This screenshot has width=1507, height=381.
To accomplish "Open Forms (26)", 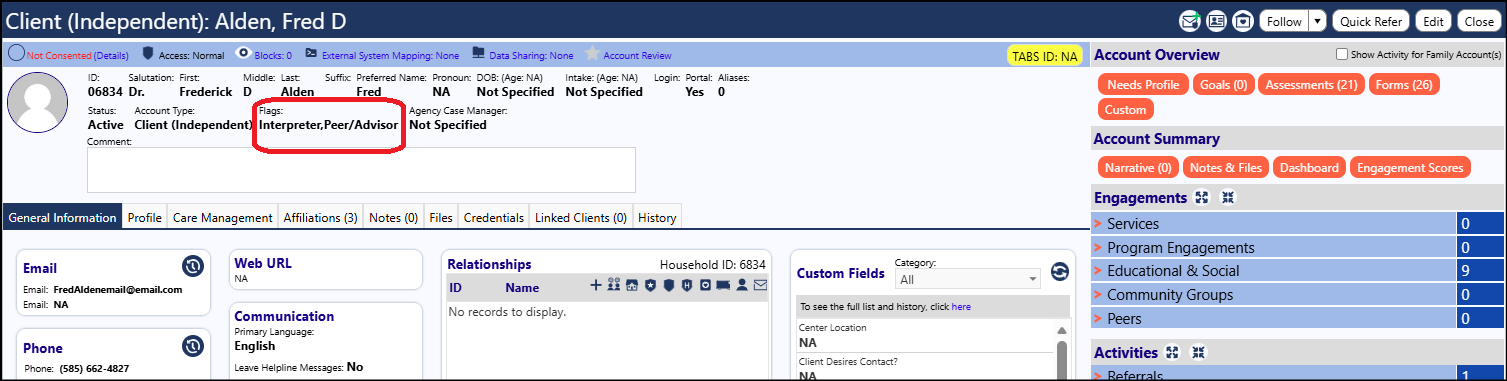I will (x=1404, y=85).
